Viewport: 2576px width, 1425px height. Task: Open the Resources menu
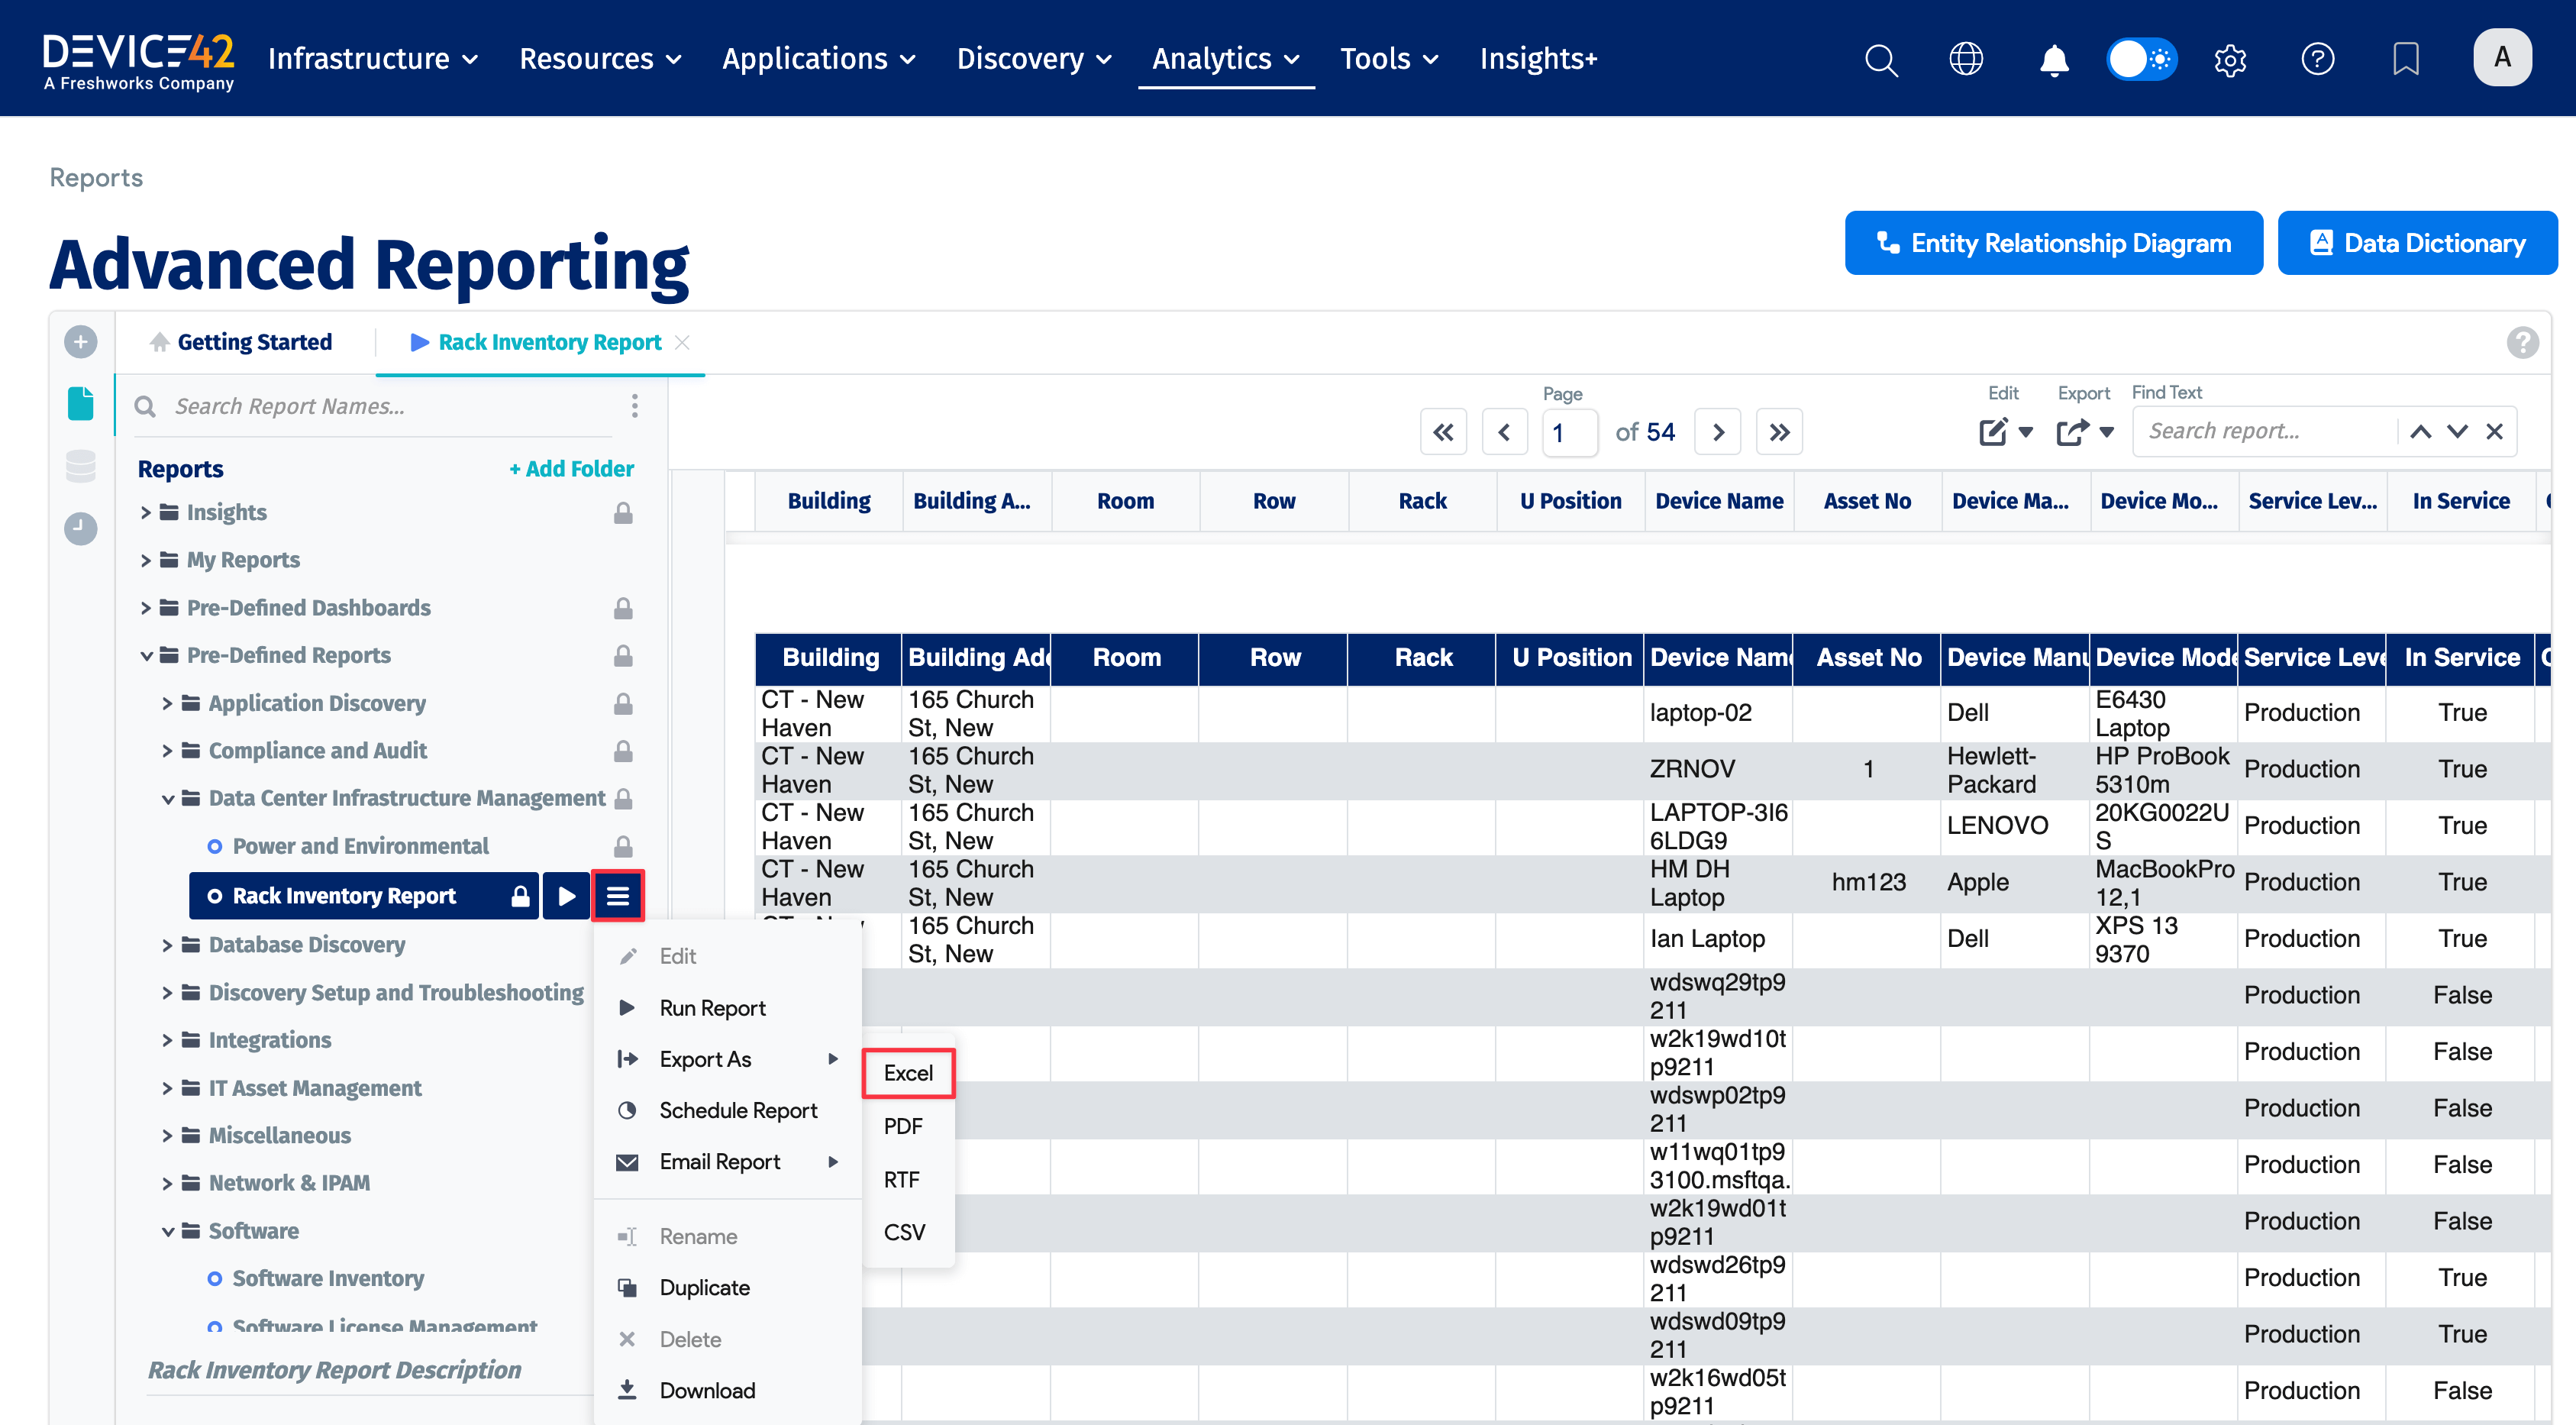[x=601, y=59]
